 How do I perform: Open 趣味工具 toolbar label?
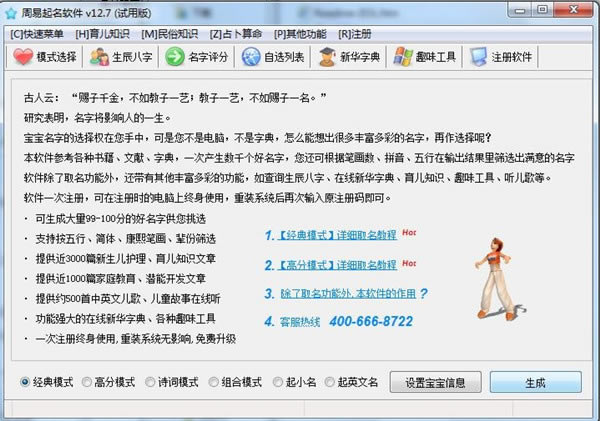[435, 57]
